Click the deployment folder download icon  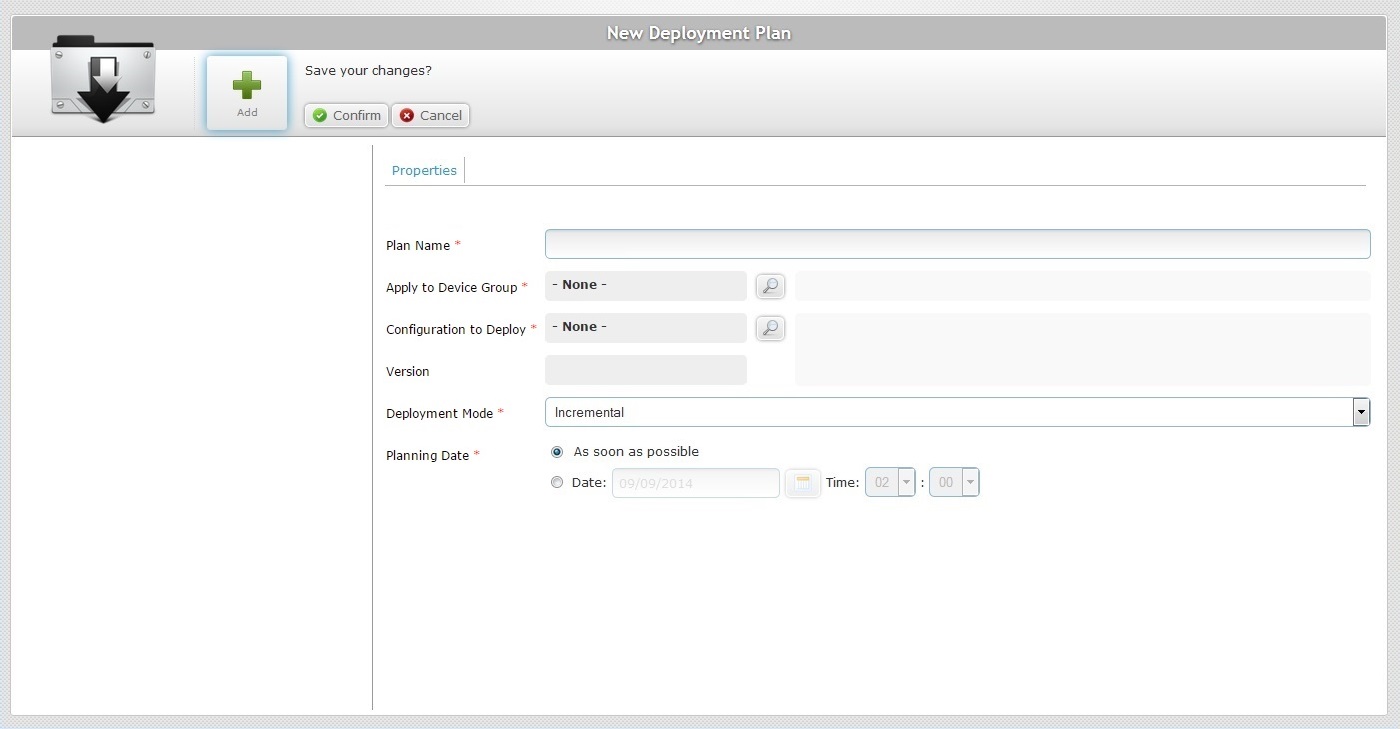(x=103, y=80)
